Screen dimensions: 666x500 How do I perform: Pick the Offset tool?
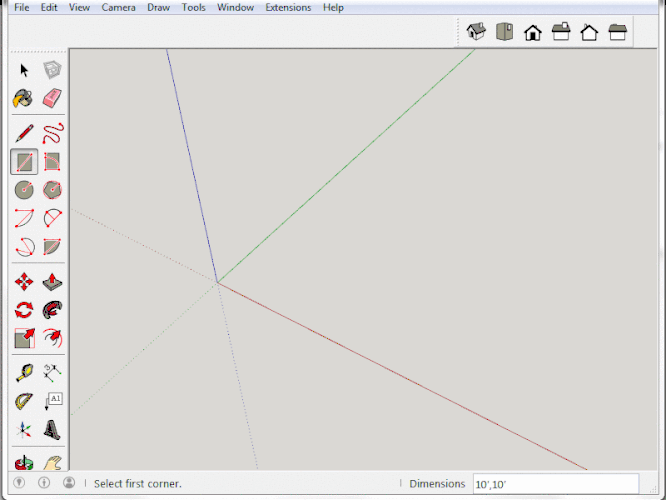pos(53,338)
